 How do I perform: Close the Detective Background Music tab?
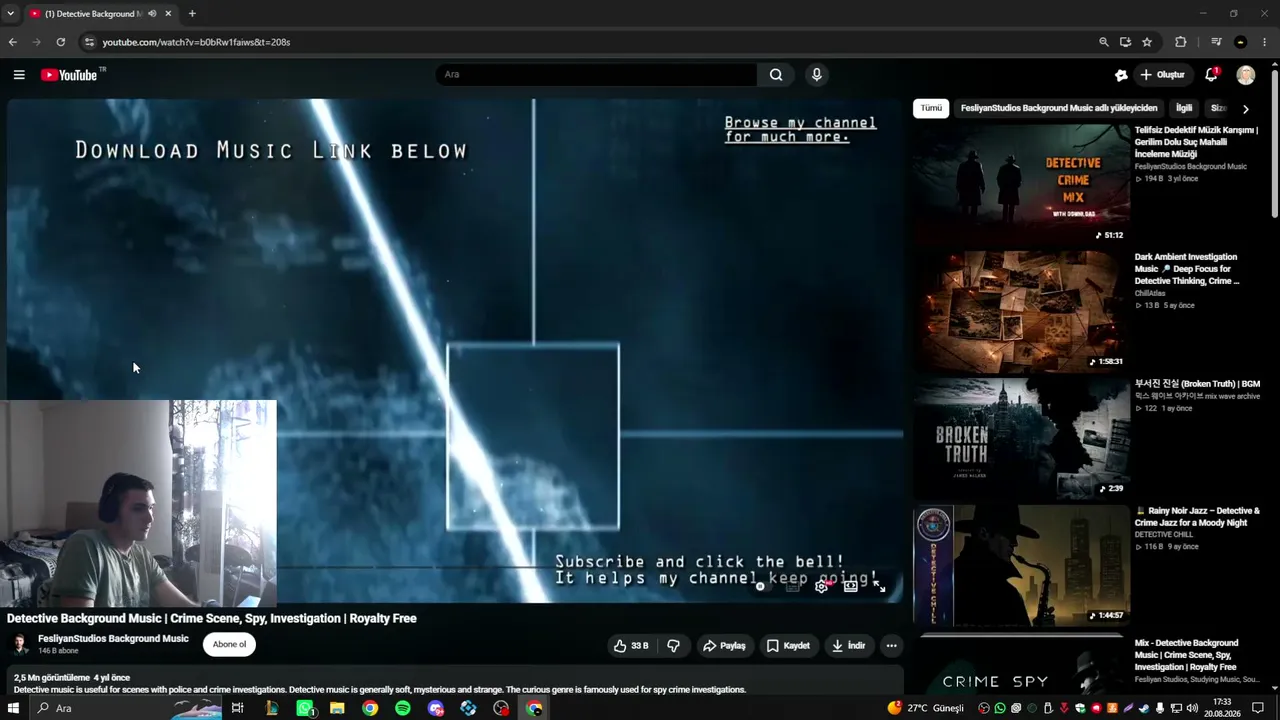point(168,14)
